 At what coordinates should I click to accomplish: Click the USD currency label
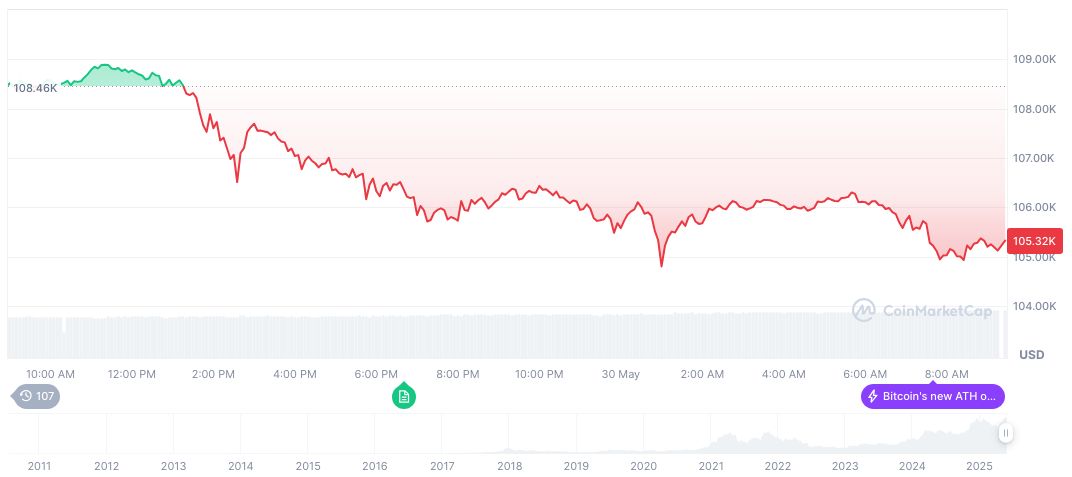[1031, 355]
